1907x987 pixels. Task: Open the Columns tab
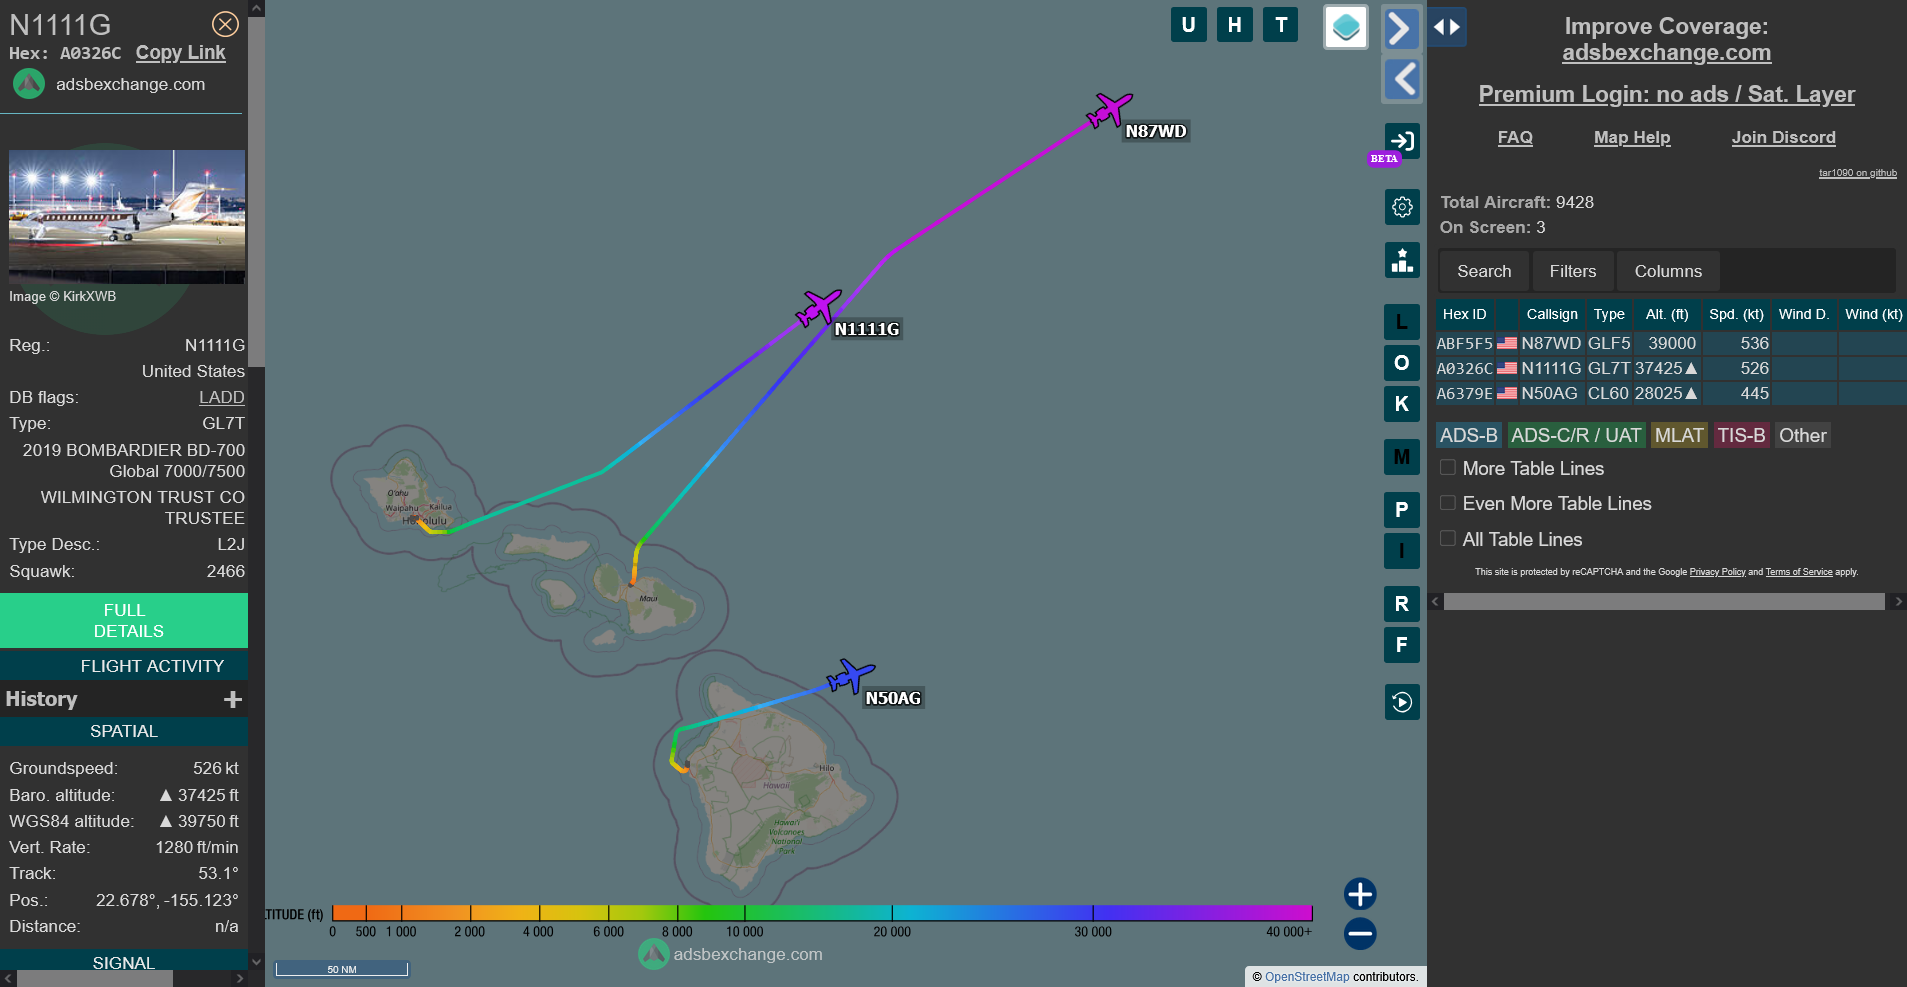[x=1668, y=271]
